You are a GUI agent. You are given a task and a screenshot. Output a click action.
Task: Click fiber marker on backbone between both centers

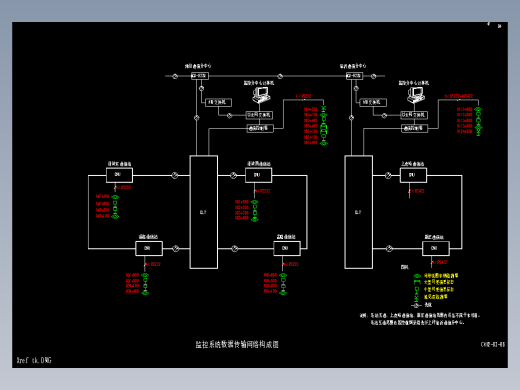[x=280, y=76]
